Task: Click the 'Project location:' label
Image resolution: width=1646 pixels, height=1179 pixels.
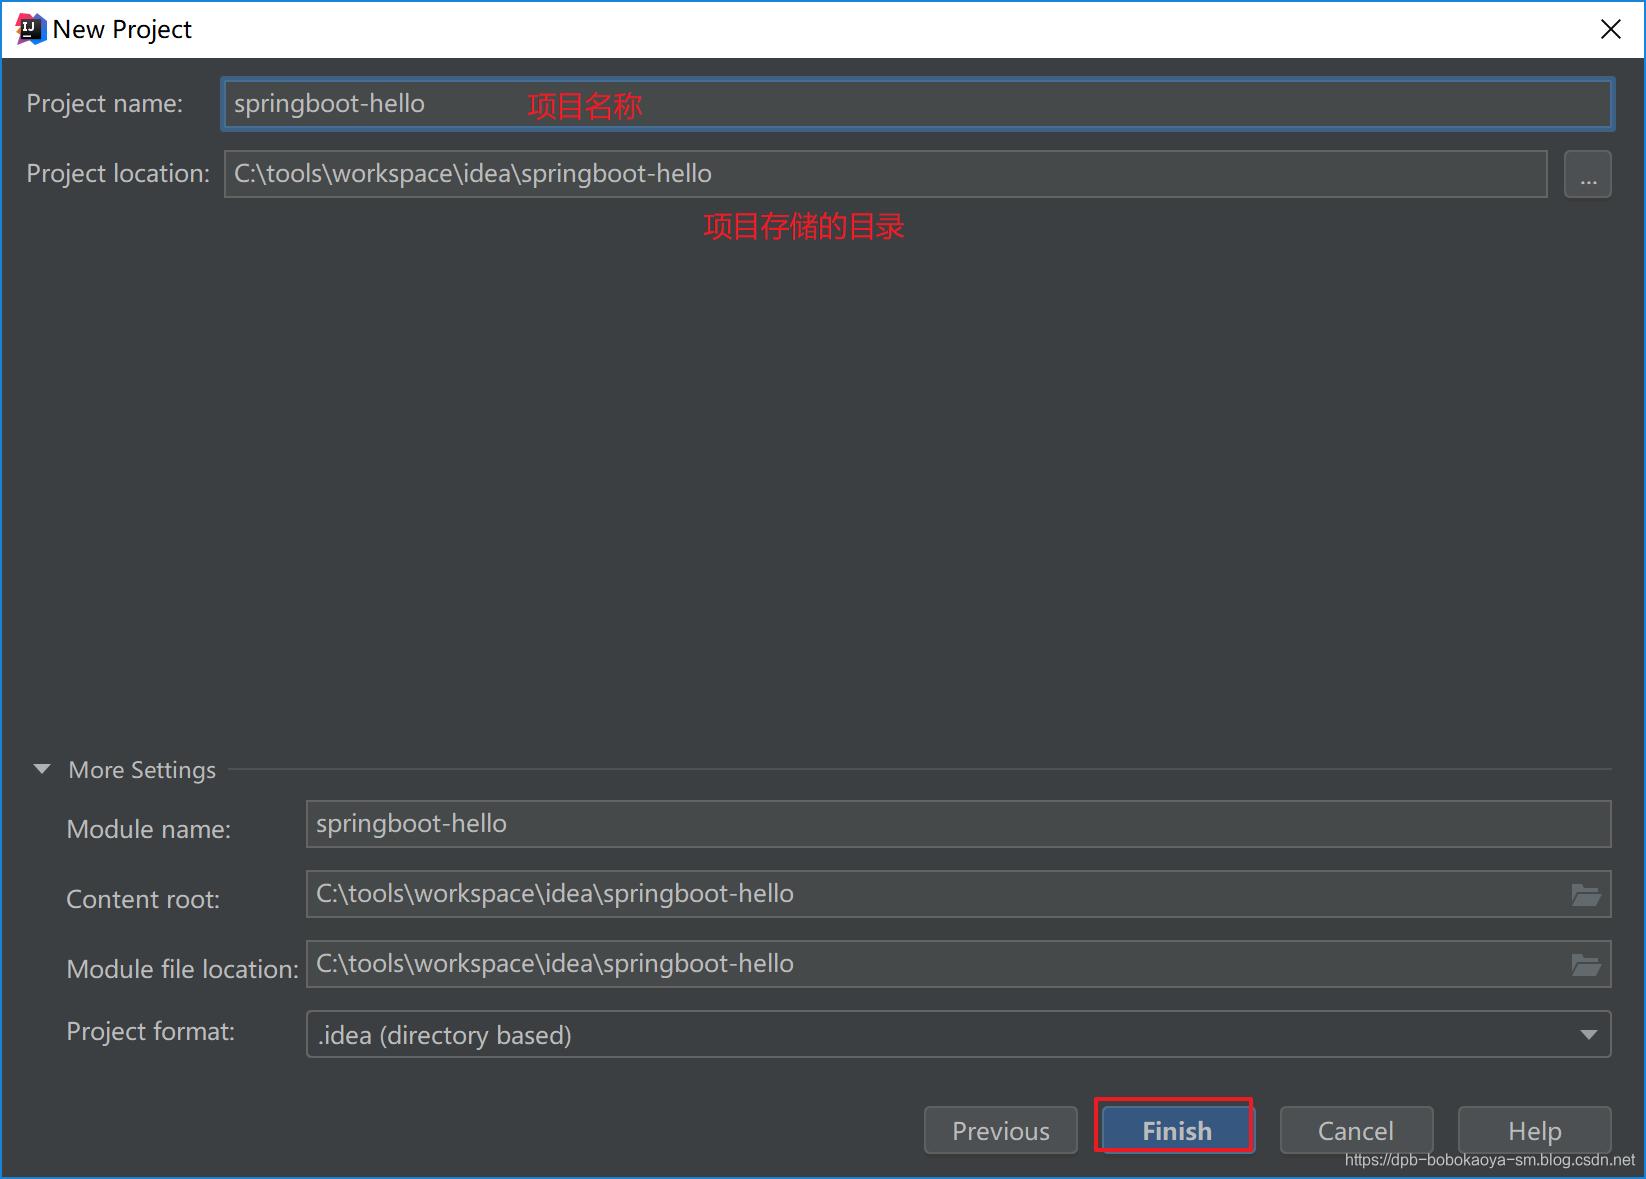Action: 118,174
